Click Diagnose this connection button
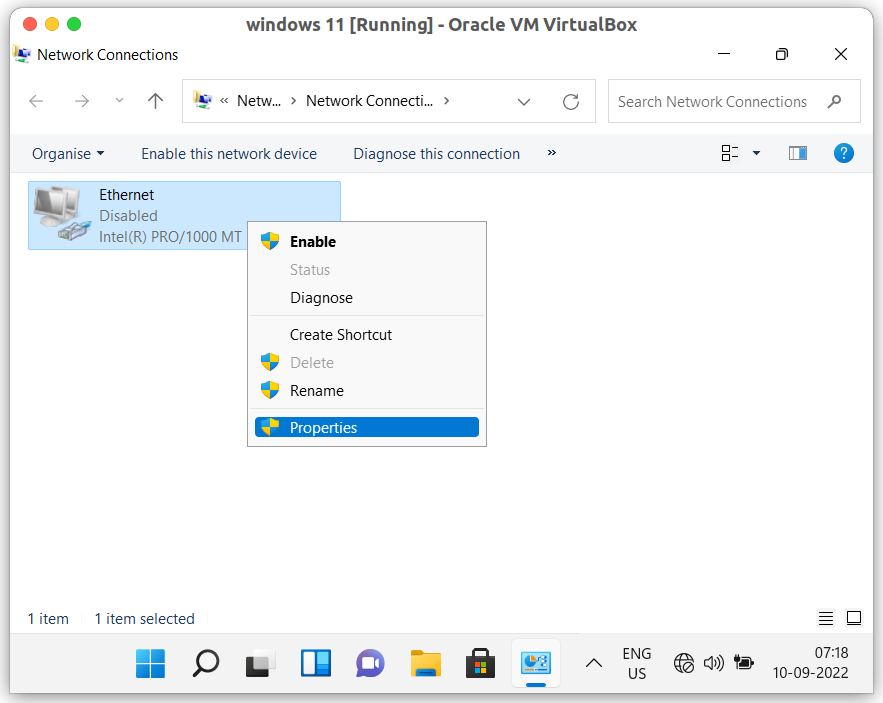The width and height of the screenshot is (883, 703). tap(436, 153)
